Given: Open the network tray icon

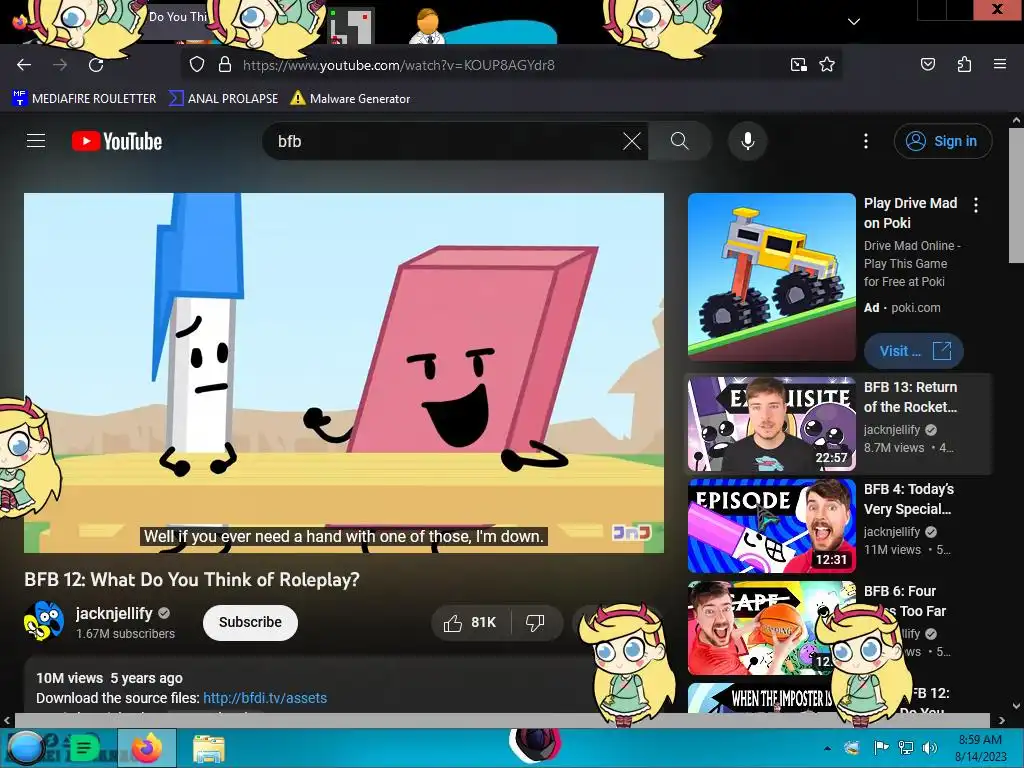Looking at the screenshot, I should tap(906, 748).
